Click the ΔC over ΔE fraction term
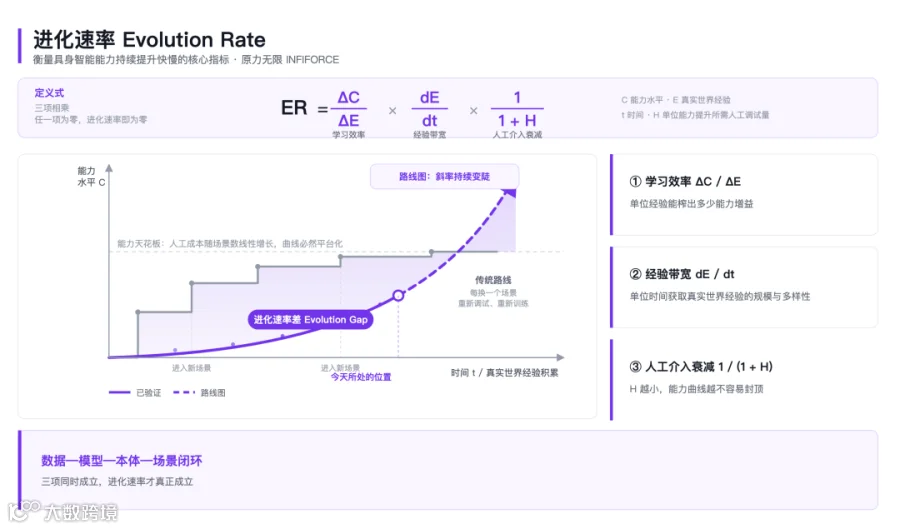Screen dimensions: 900x529 [348, 109]
